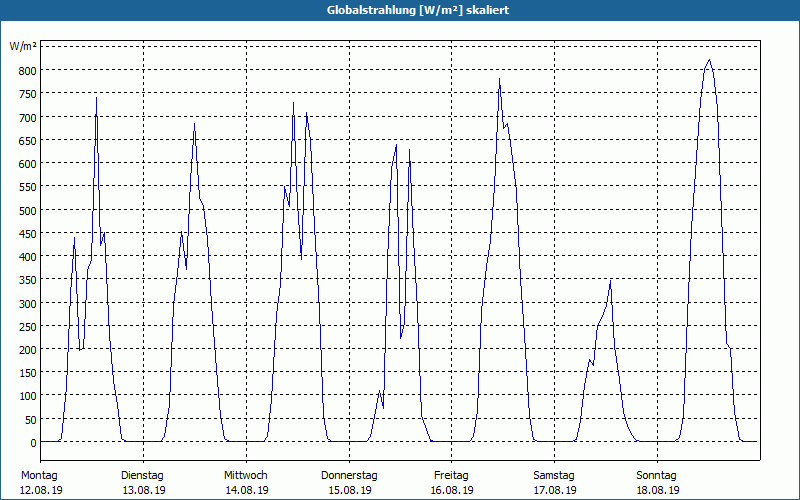Click the 0 y-axis value
Screen dimensions: 800x500
[x=34, y=443]
